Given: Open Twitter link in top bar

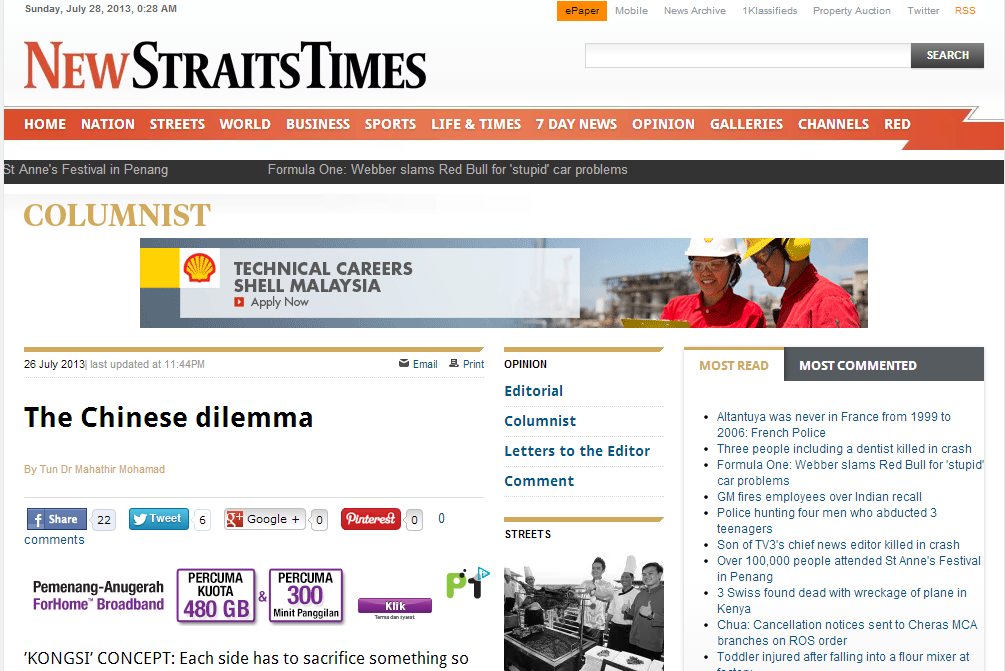Looking at the screenshot, I should [x=923, y=11].
